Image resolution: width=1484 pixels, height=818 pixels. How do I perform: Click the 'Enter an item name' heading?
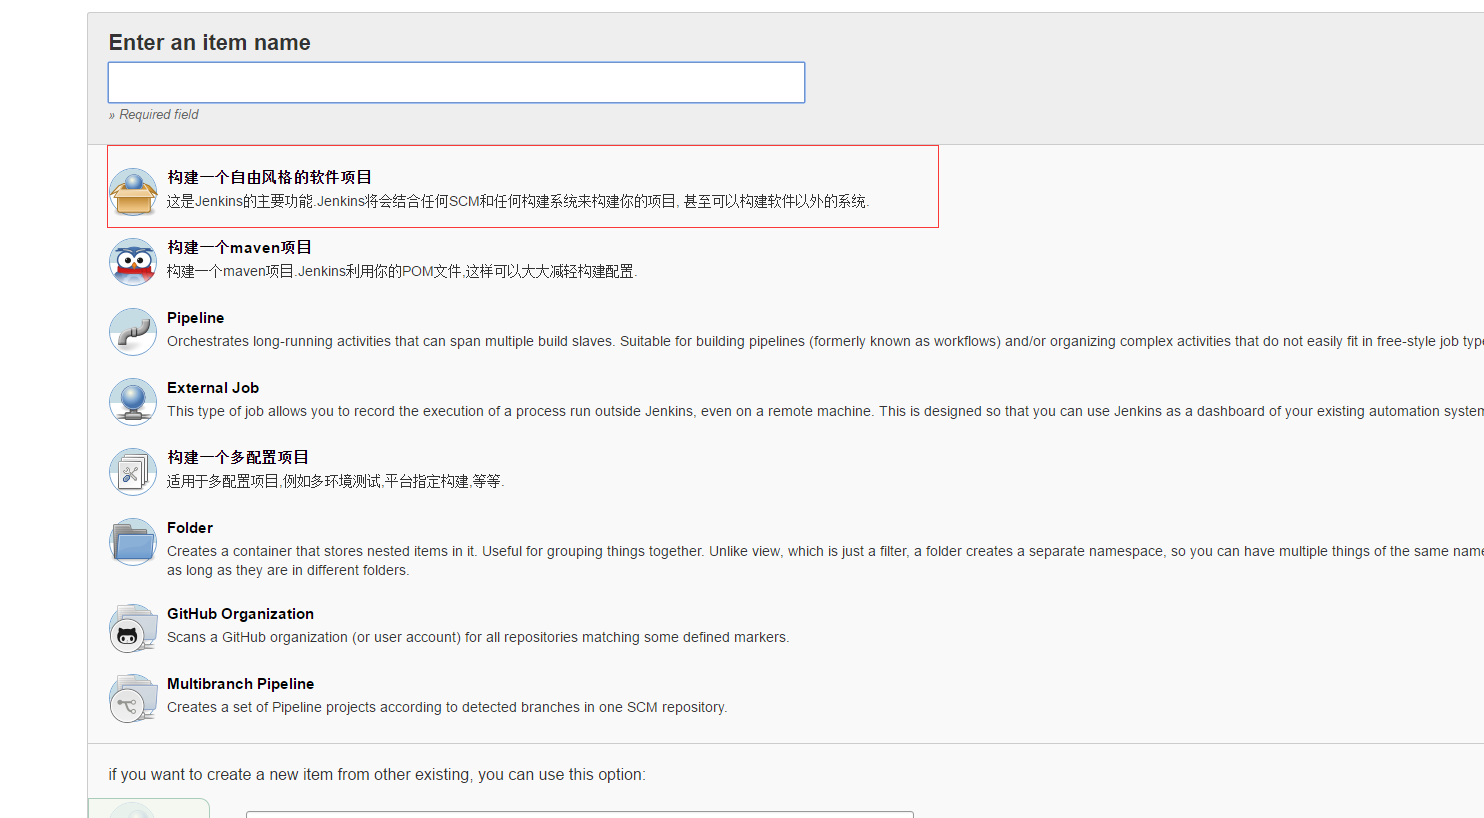coord(209,42)
